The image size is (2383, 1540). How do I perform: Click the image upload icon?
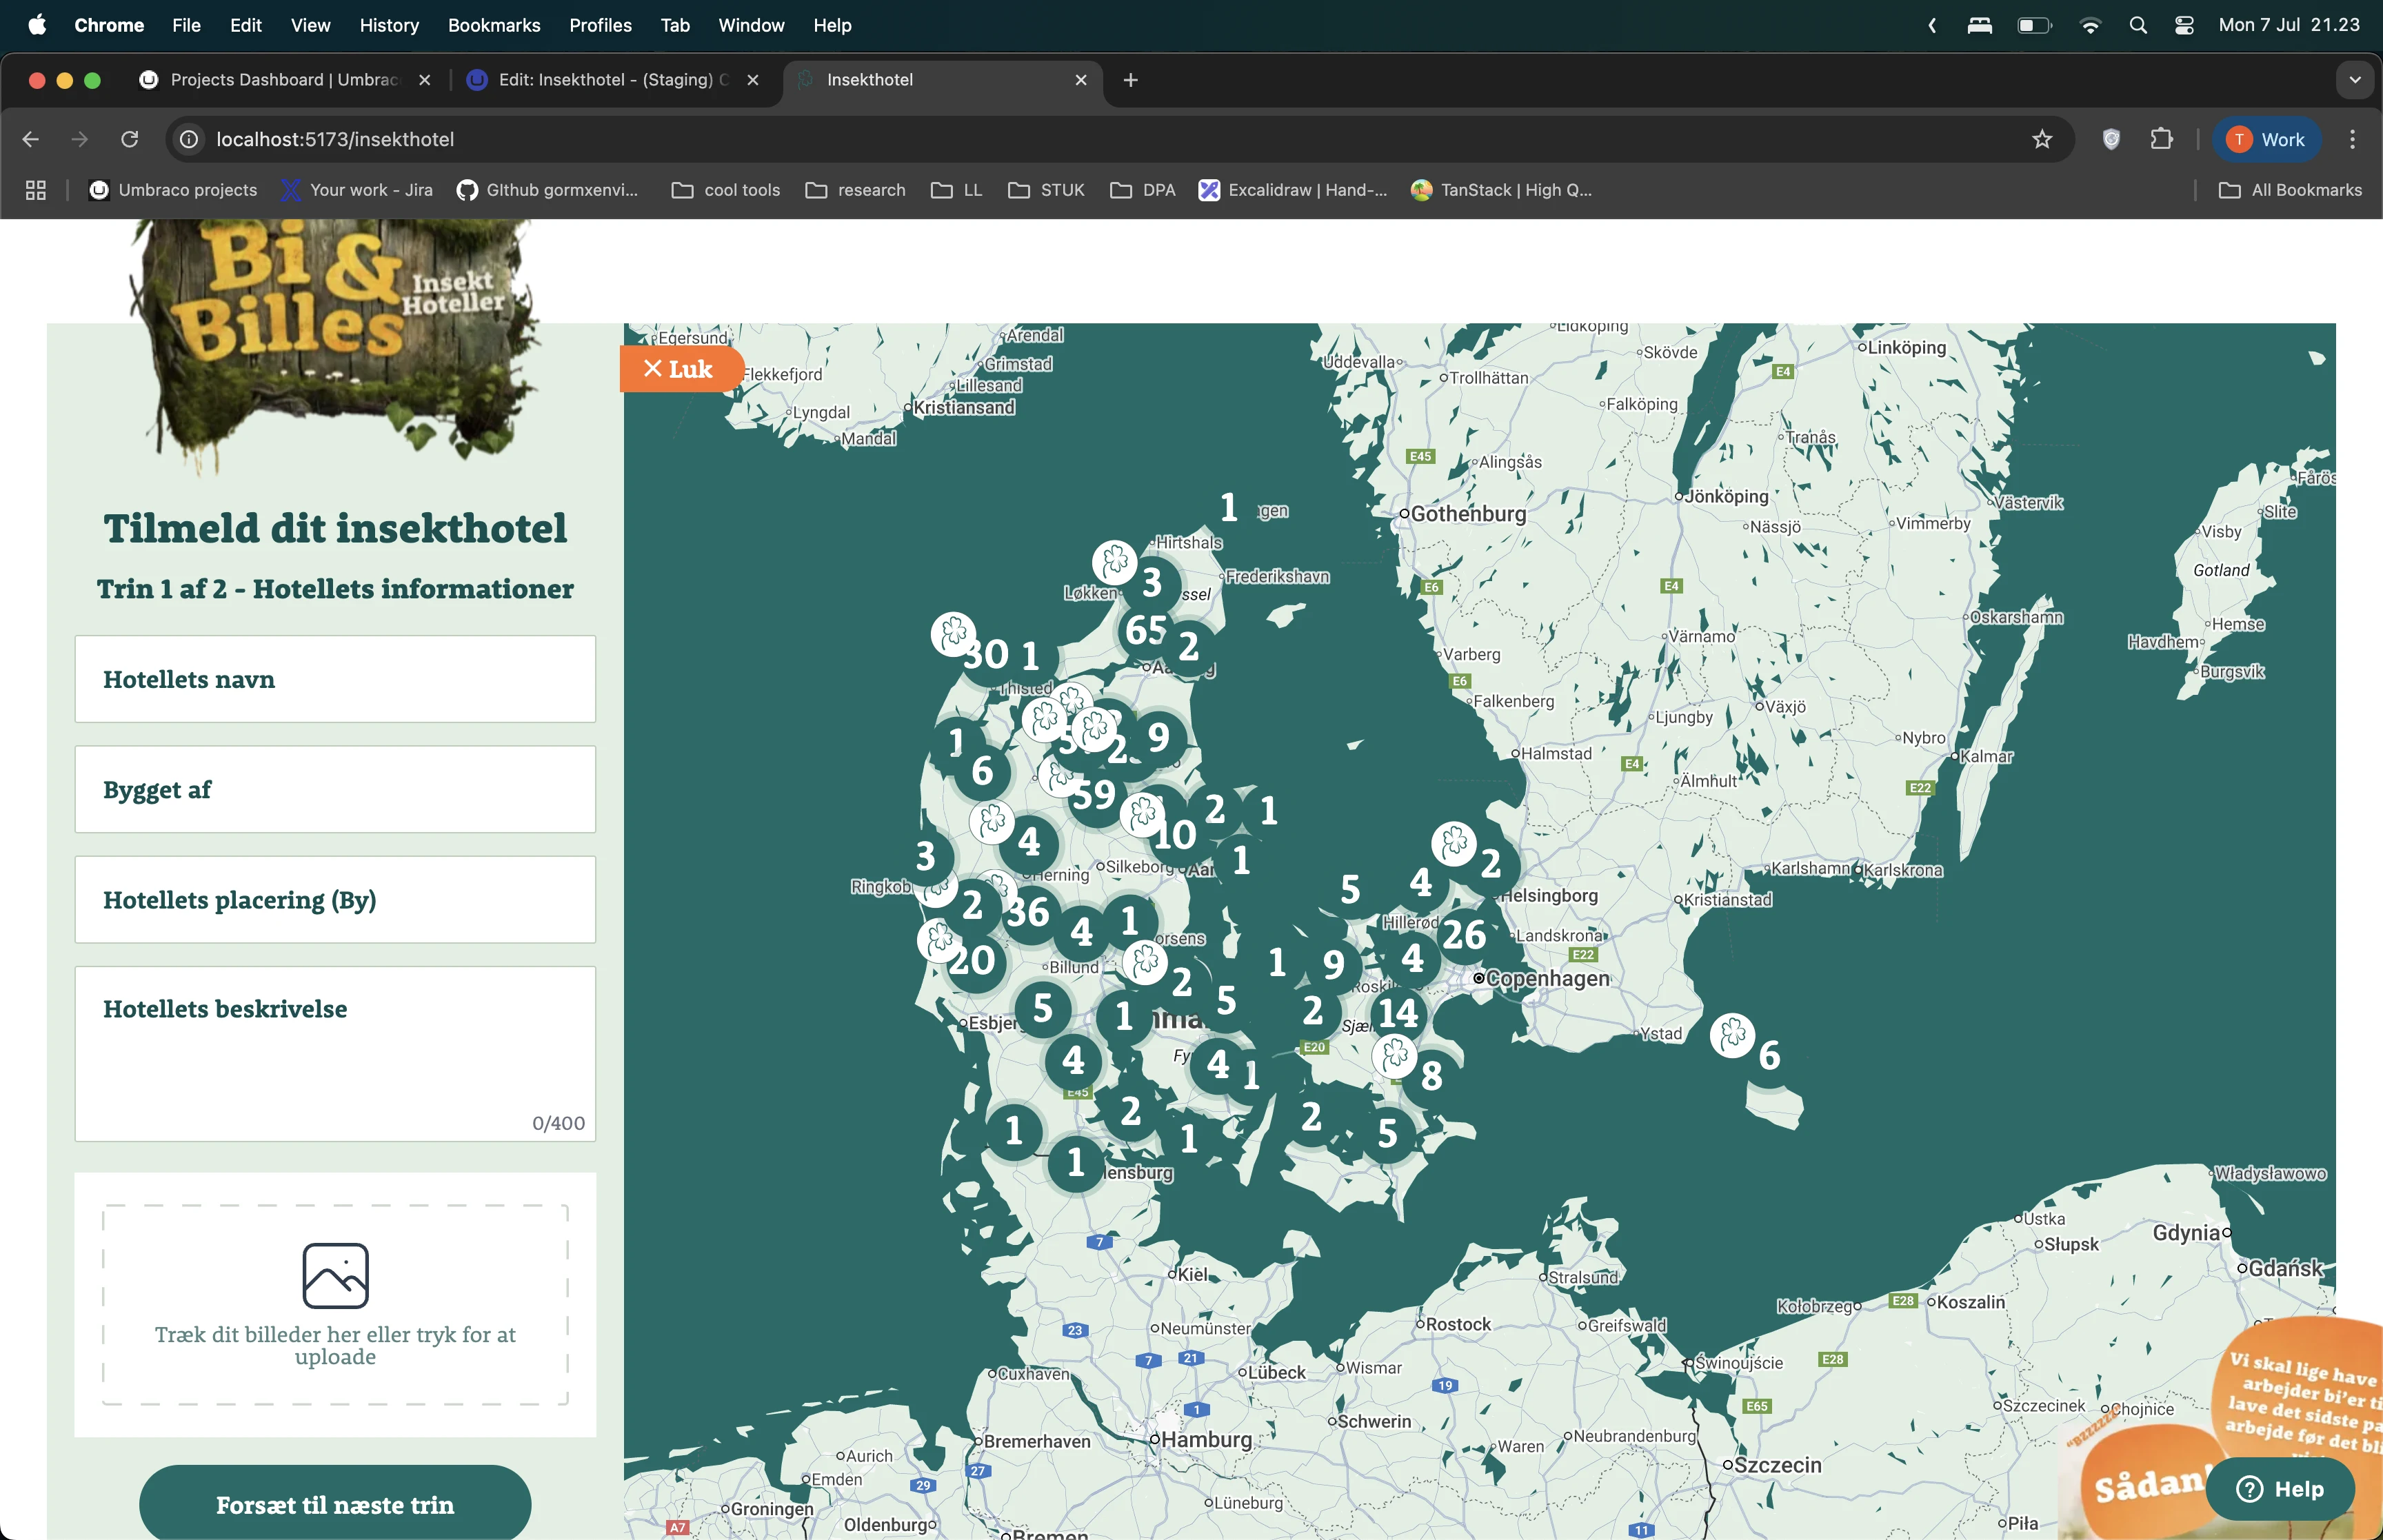click(x=335, y=1275)
